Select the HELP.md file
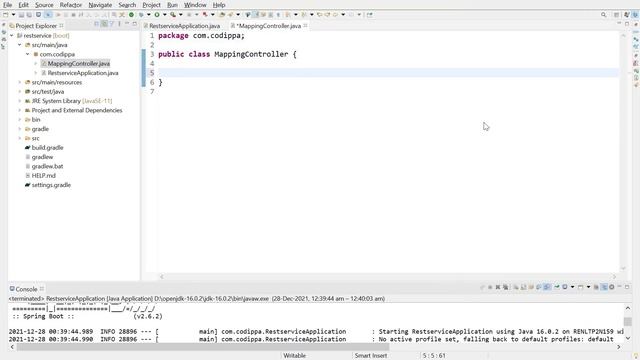Viewport: 640px width, 360px height. click(43, 176)
